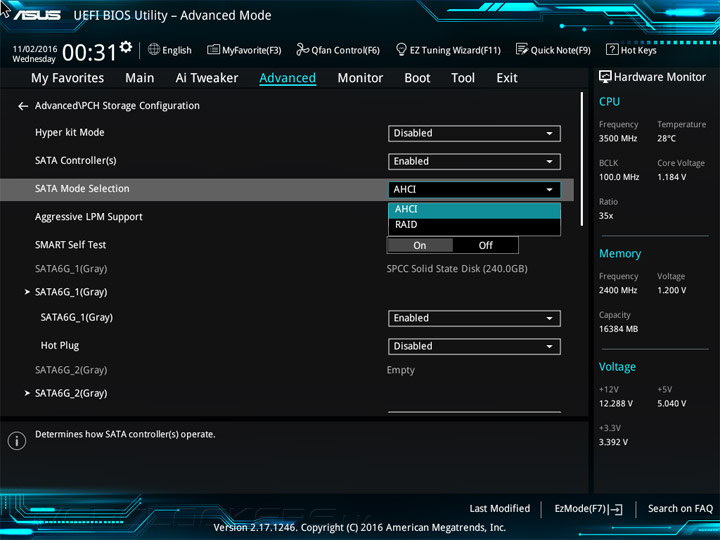Set SMART Self Test to On
The width and height of the screenshot is (720, 540).
[420, 245]
